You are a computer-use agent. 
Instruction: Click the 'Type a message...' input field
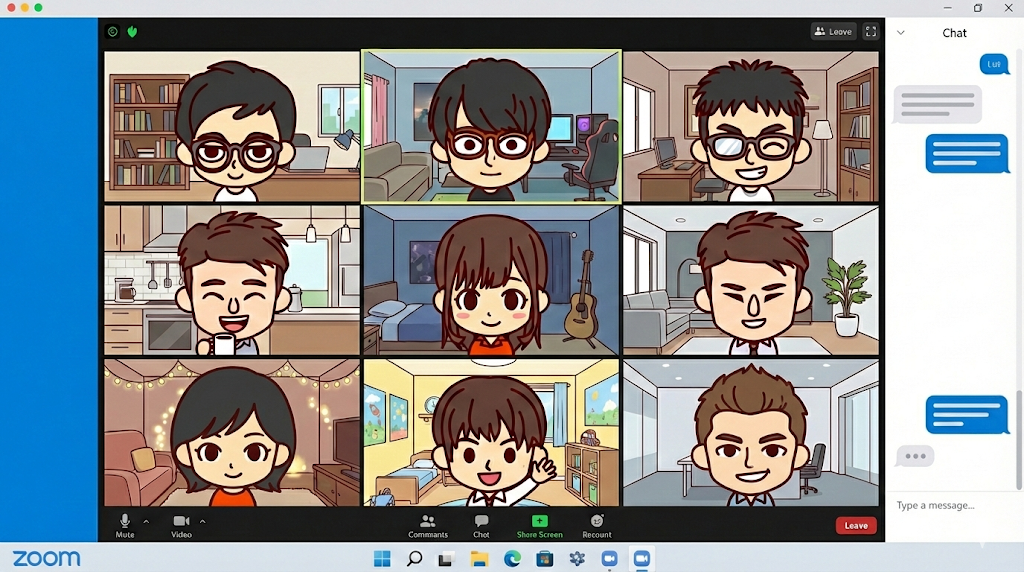(x=950, y=506)
